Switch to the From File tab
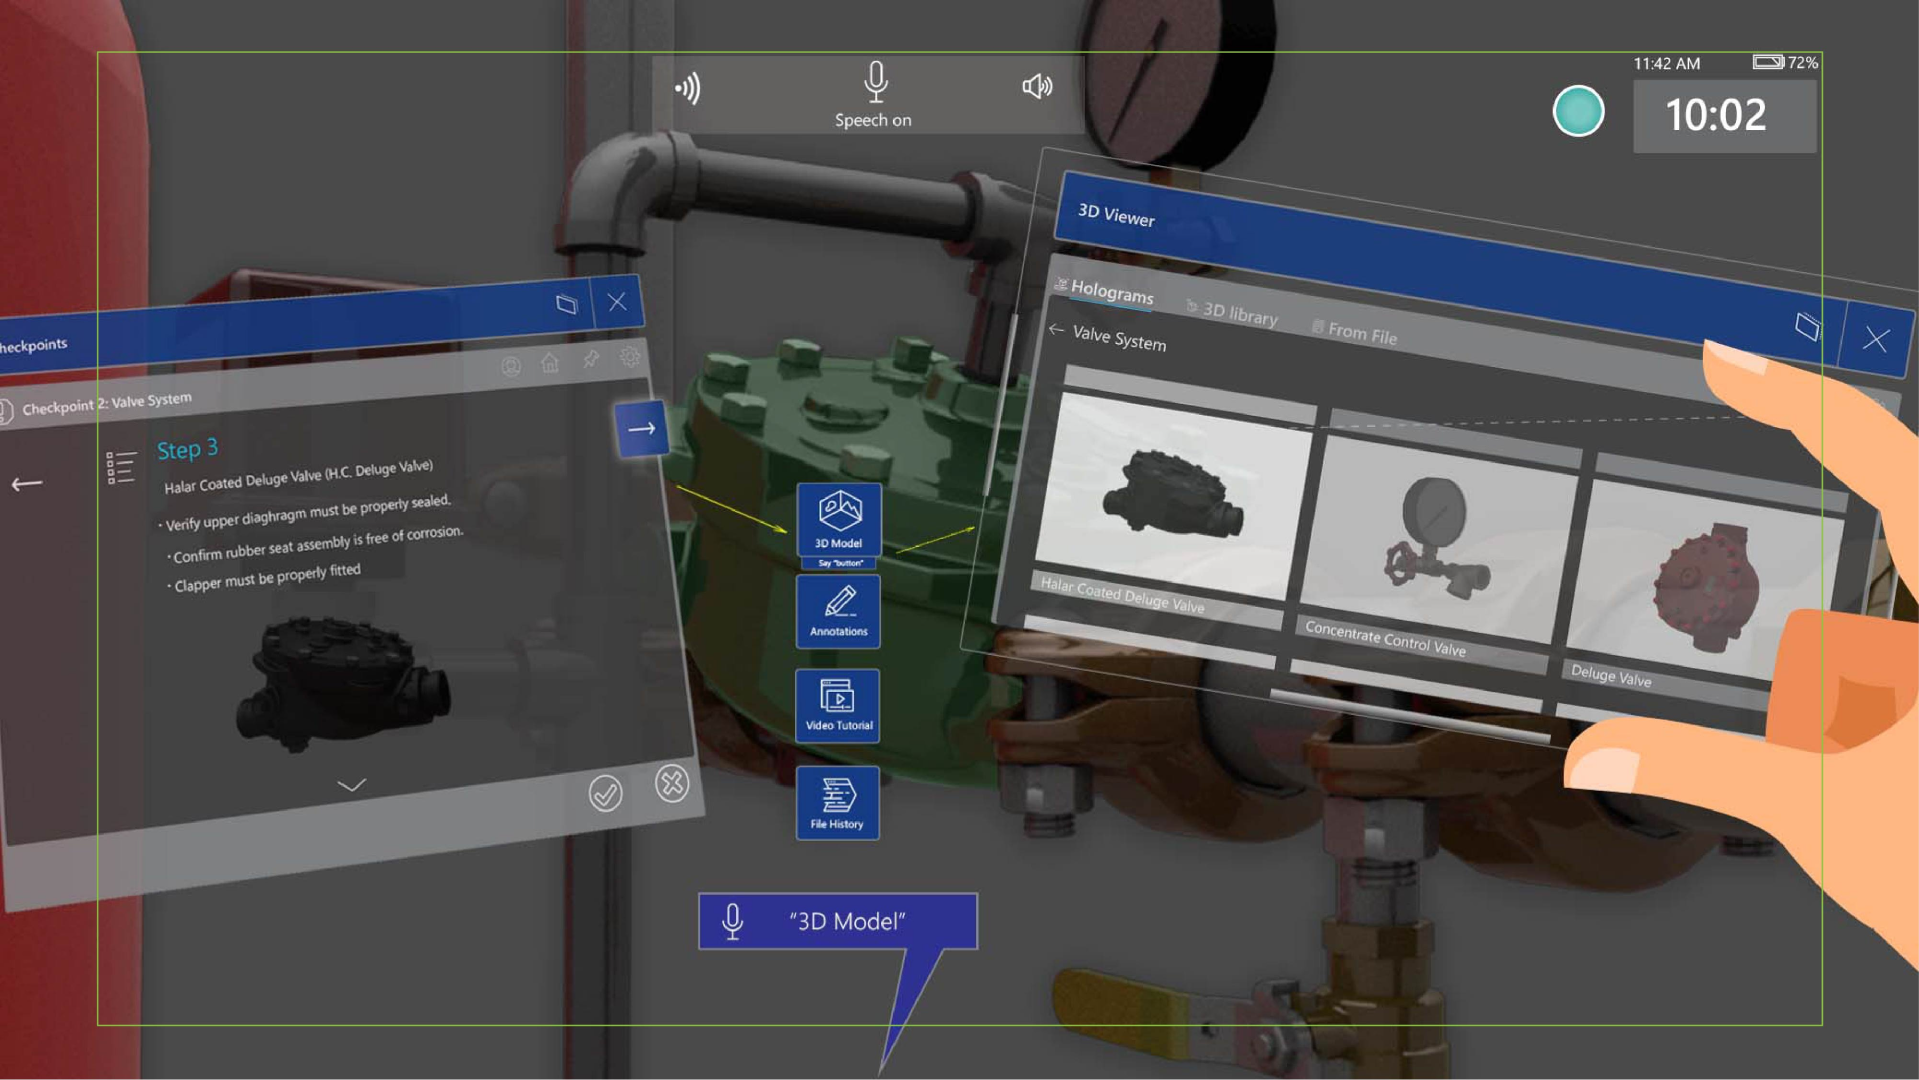The height and width of the screenshot is (1080, 1919). [1355, 332]
